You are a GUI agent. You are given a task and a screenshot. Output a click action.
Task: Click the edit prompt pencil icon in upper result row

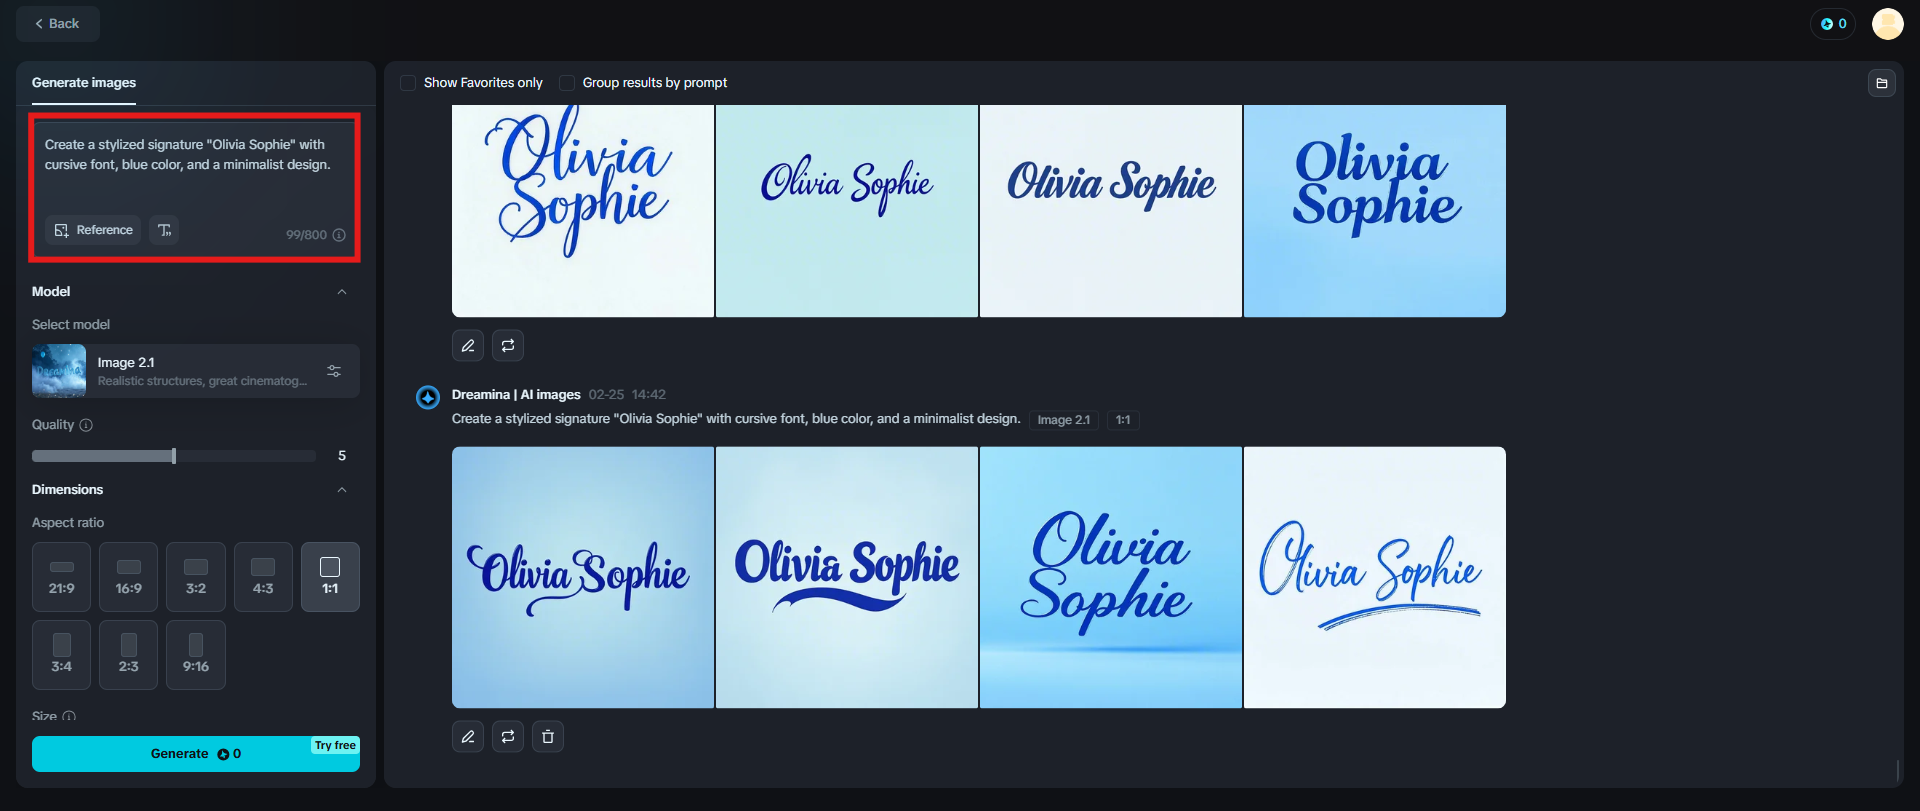coord(468,346)
